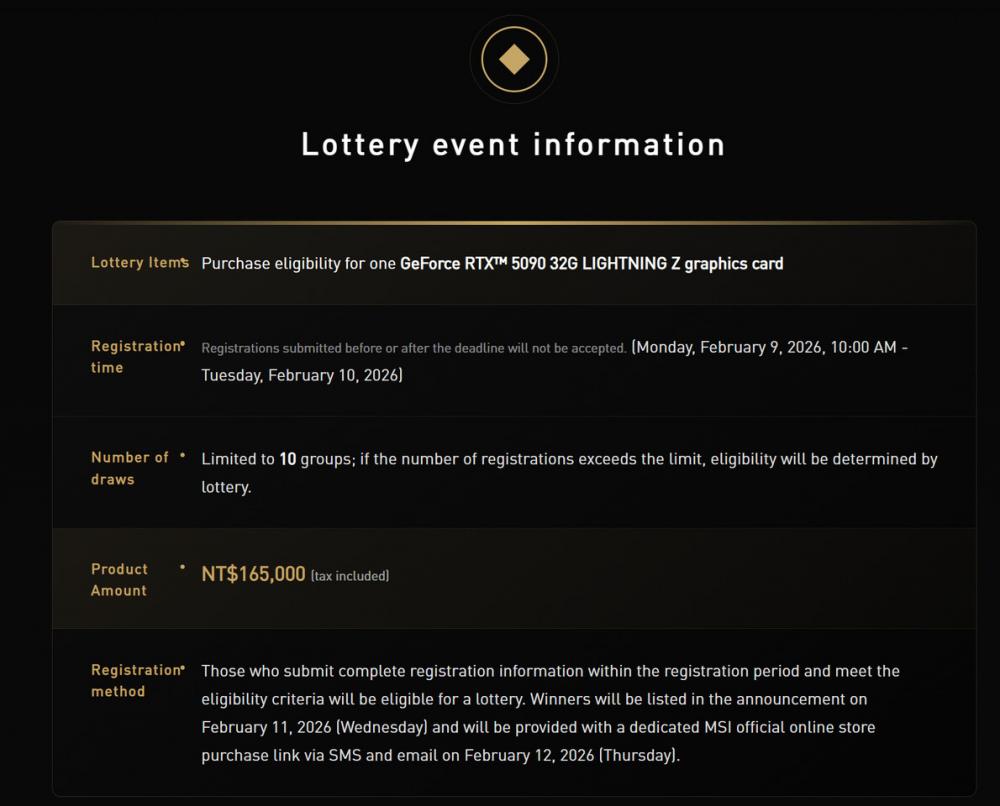Select the "Registration time" row label

tap(134, 357)
